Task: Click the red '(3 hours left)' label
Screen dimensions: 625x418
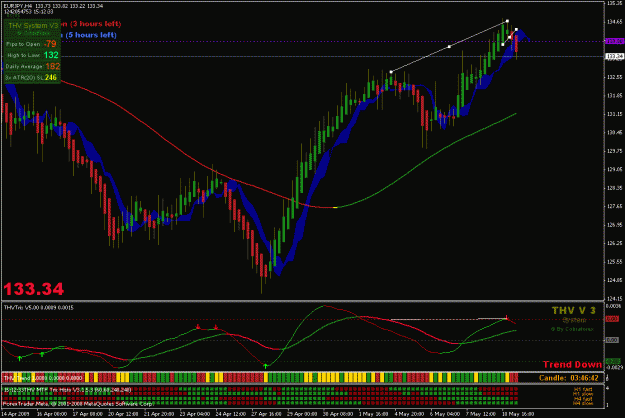Action: pyautogui.click(x=95, y=24)
